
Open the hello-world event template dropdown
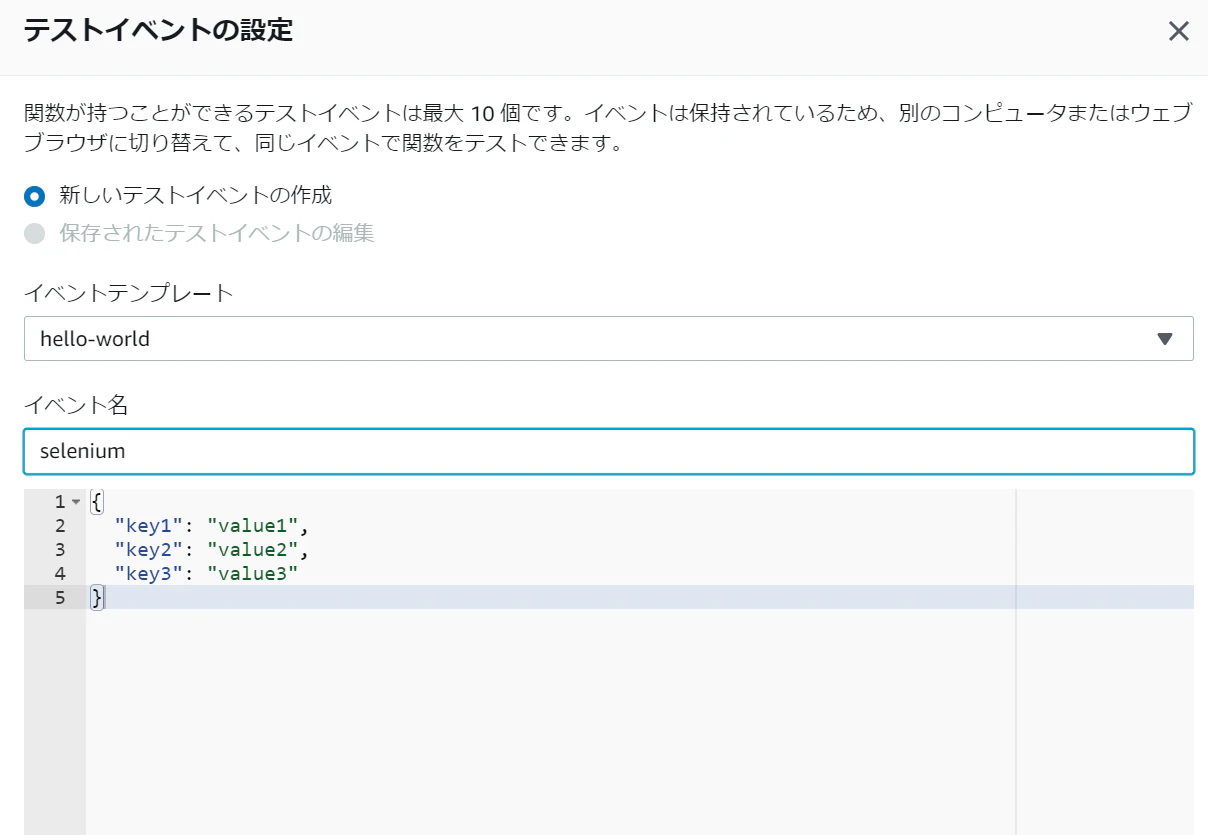[x=608, y=339]
